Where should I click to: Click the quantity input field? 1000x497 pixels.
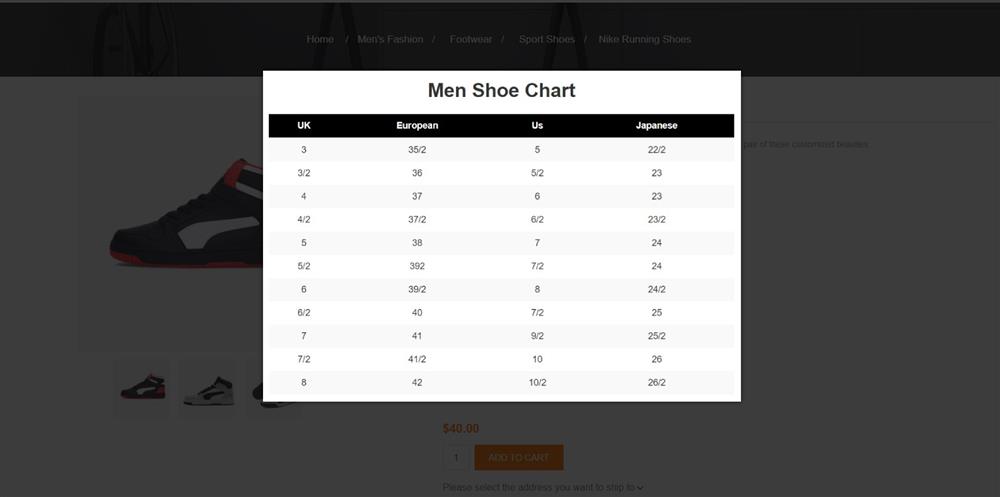[455, 457]
